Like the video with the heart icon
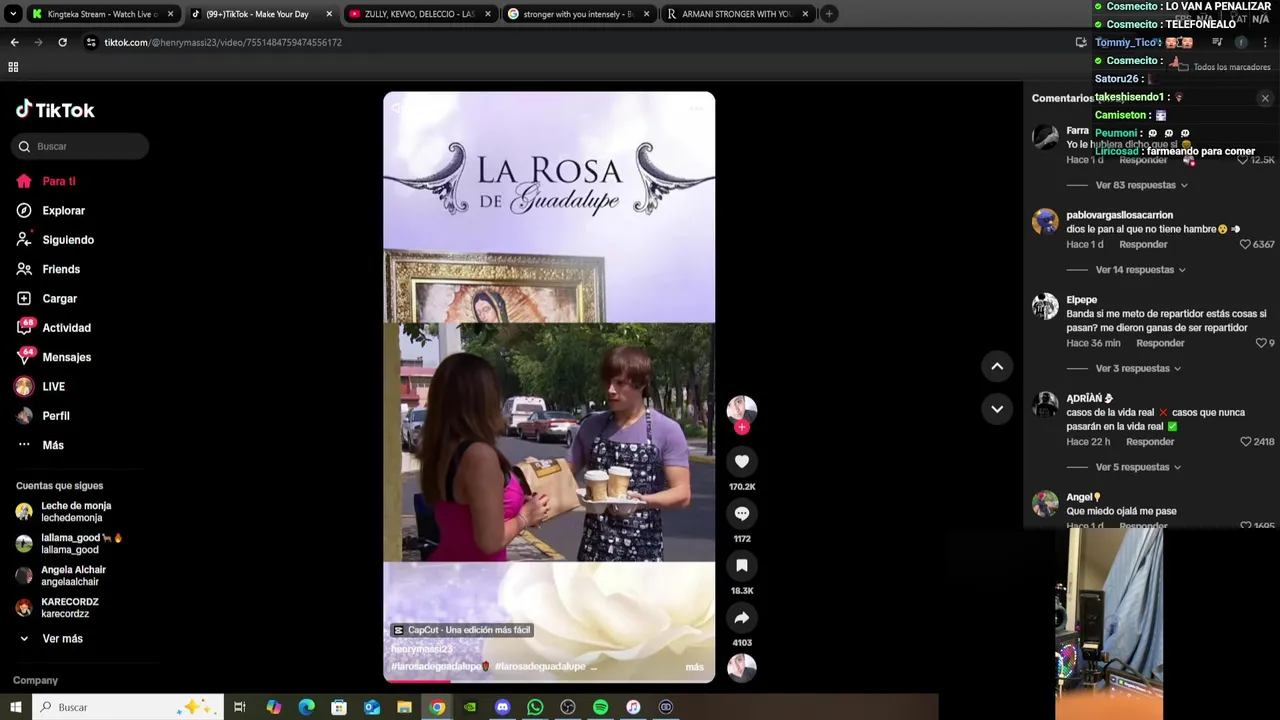The image size is (1280, 720). click(742, 461)
